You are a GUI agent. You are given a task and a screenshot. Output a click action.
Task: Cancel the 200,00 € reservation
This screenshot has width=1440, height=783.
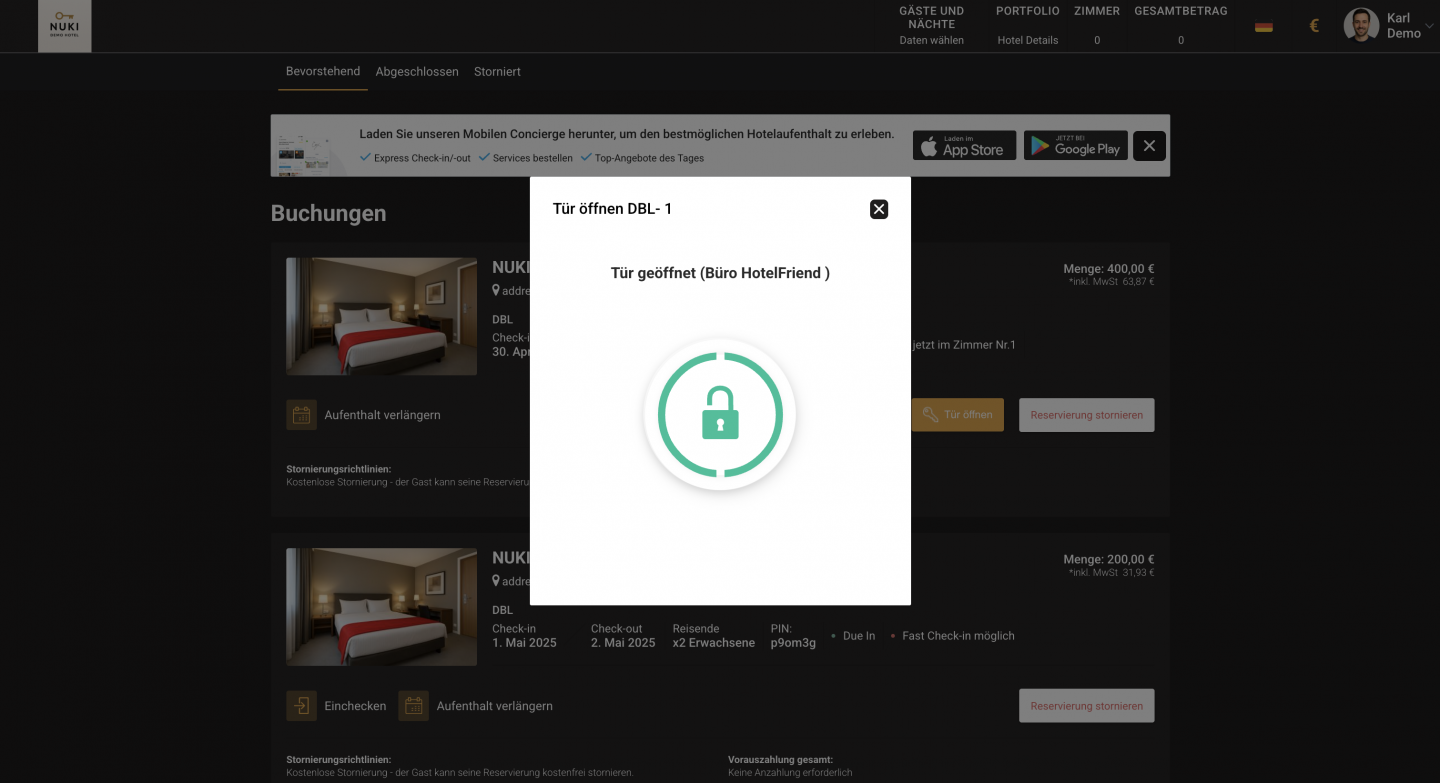1086,706
